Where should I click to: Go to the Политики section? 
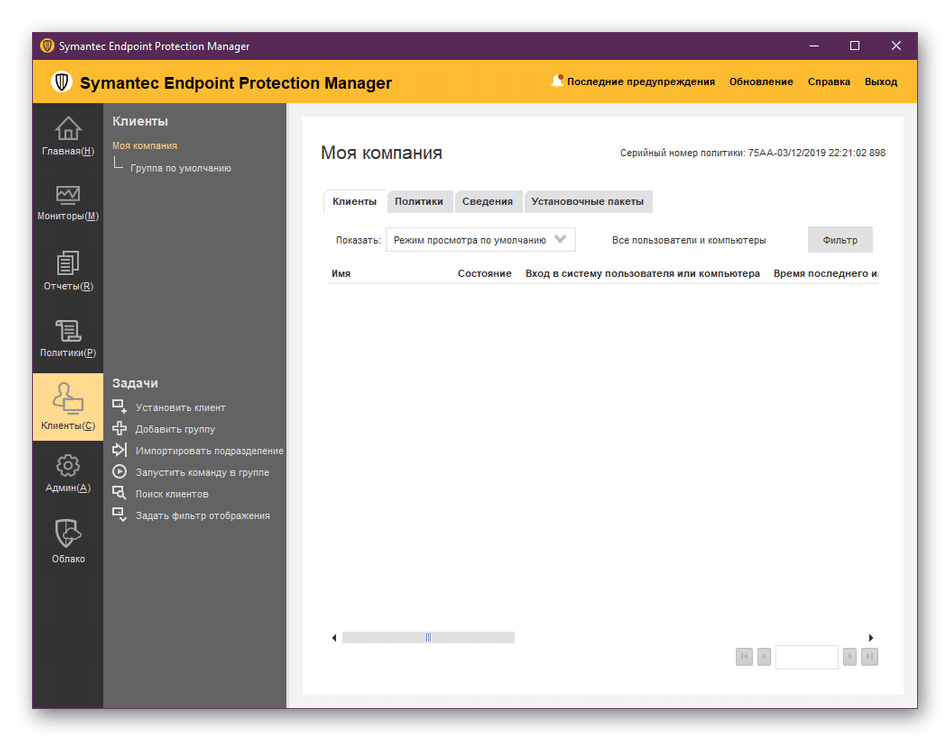coord(67,340)
